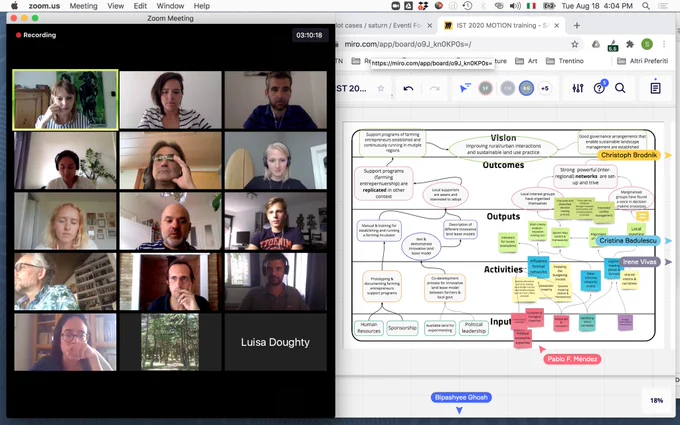Select the forest picture participant tile
Screen dimensions: 680x425
[x=170, y=342]
